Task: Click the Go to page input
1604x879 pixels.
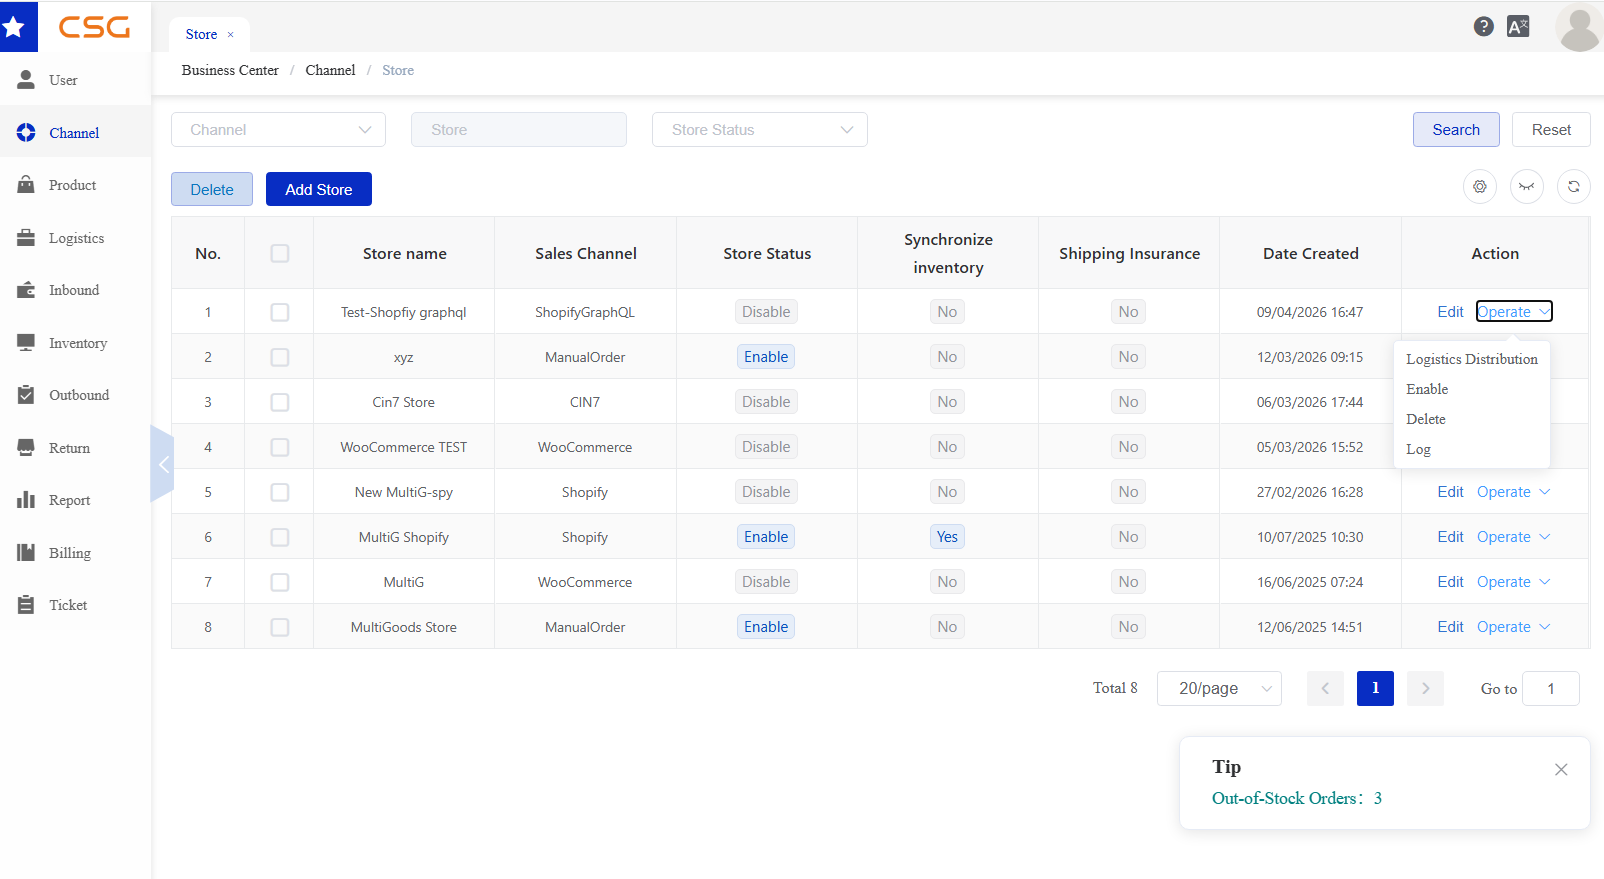Action: tap(1551, 688)
